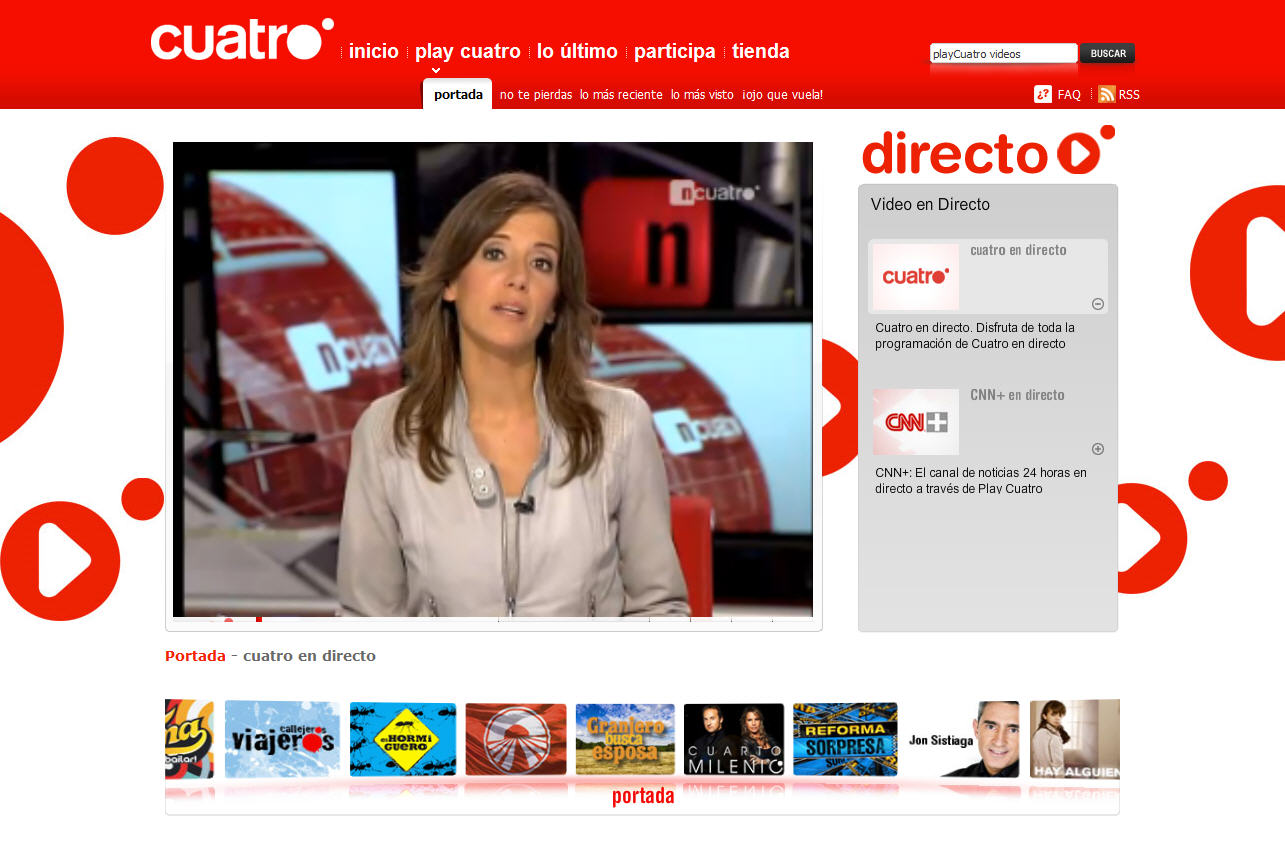Viewport: 1285px width, 863px height.
Task: Open the play cuatro menu item
Action: [x=468, y=52]
